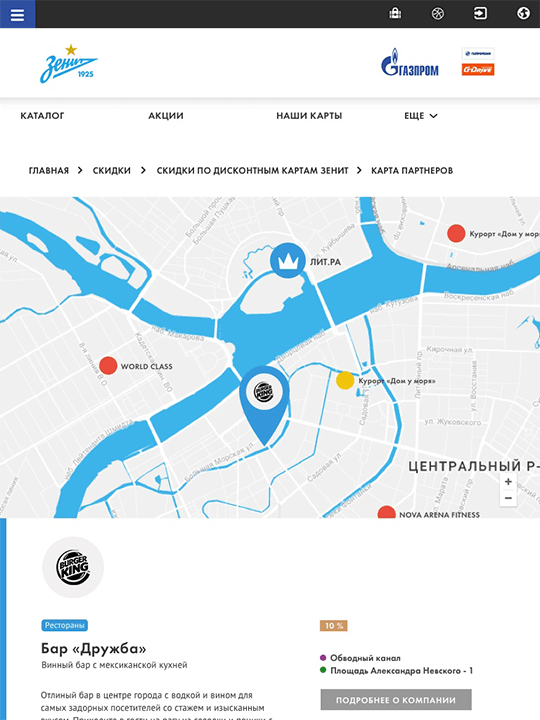Click 'Винный бар с мексиканской кухней' subtitle
540x720 pixels.
tap(114, 665)
